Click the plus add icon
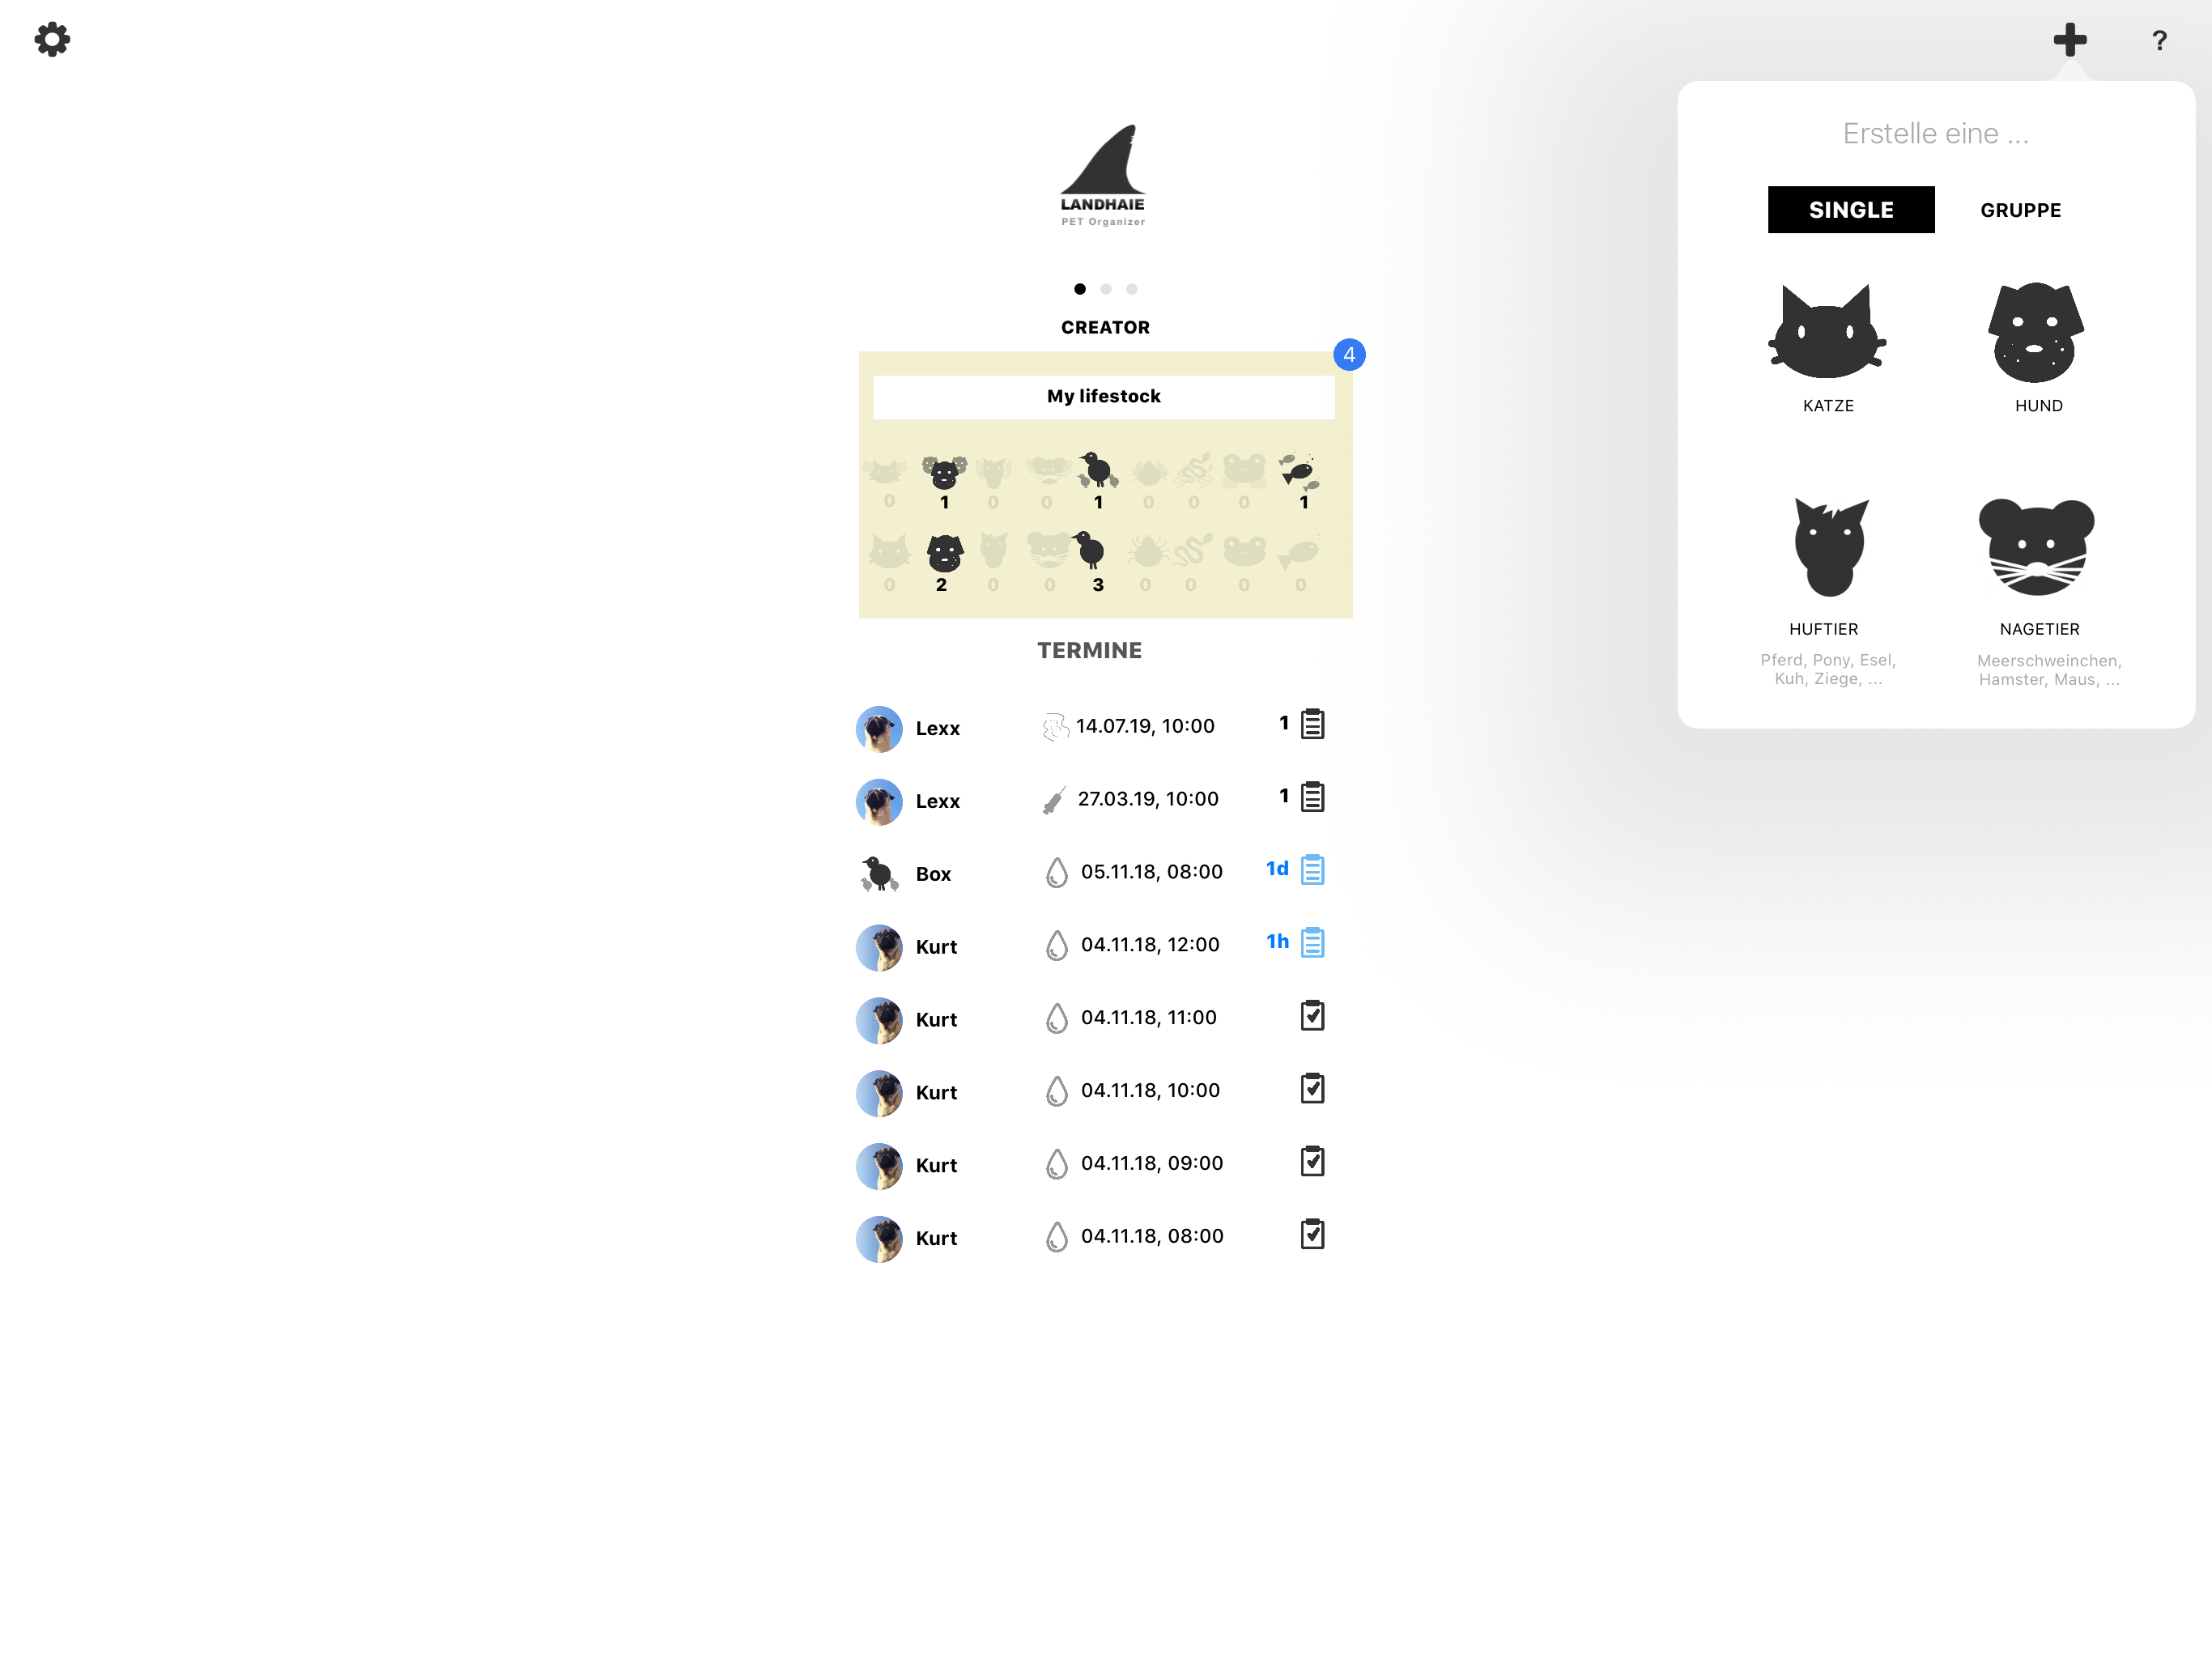This screenshot has height=1658, width=2212. click(2069, 40)
